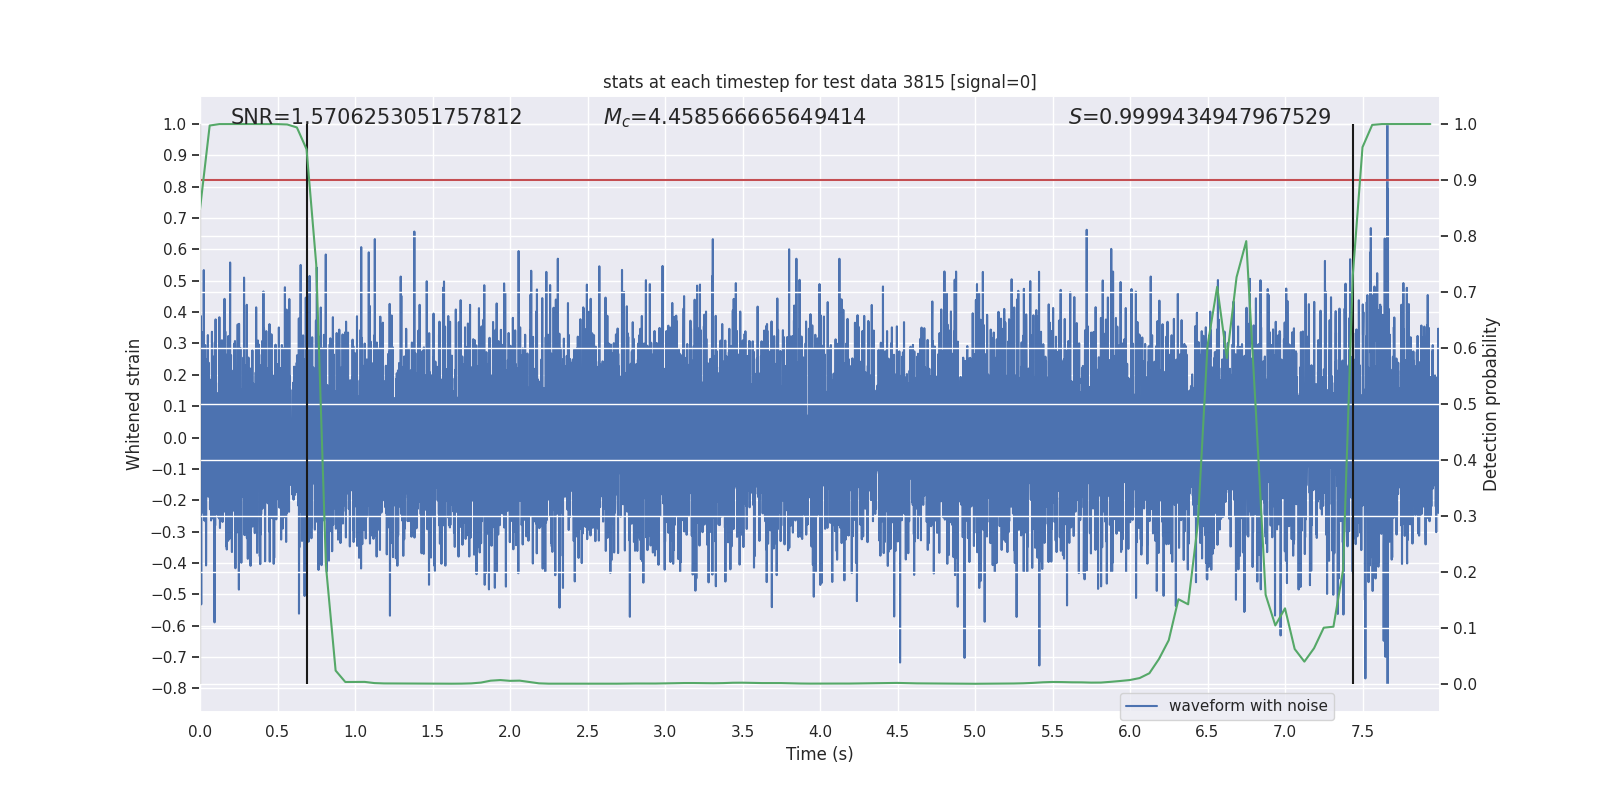Click the 0.5 tick on detection probability axis
Viewport: 1600px width, 800px height.
pos(1465,405)
